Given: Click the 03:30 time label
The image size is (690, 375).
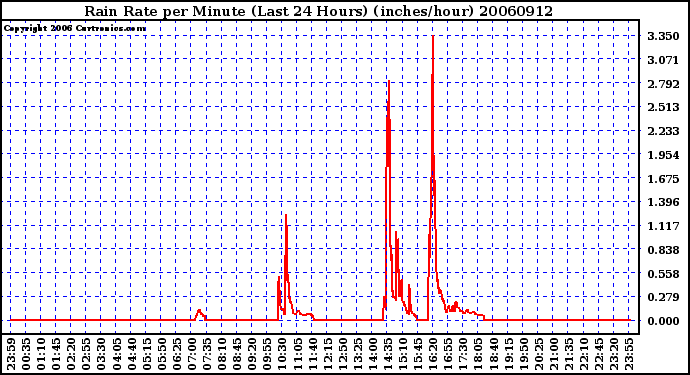Looking at the screenshot, I should pos(101,354).
